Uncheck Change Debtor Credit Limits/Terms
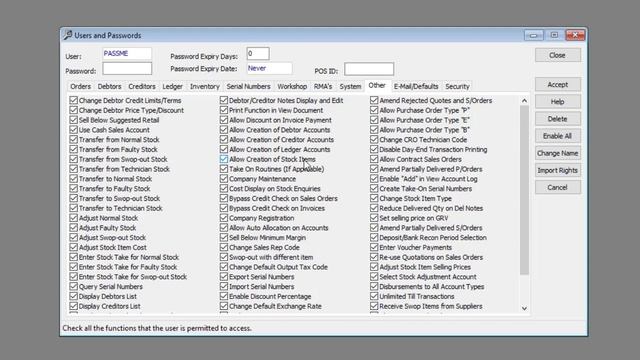This screenshot has height=360, width=640. click(73, 100)
